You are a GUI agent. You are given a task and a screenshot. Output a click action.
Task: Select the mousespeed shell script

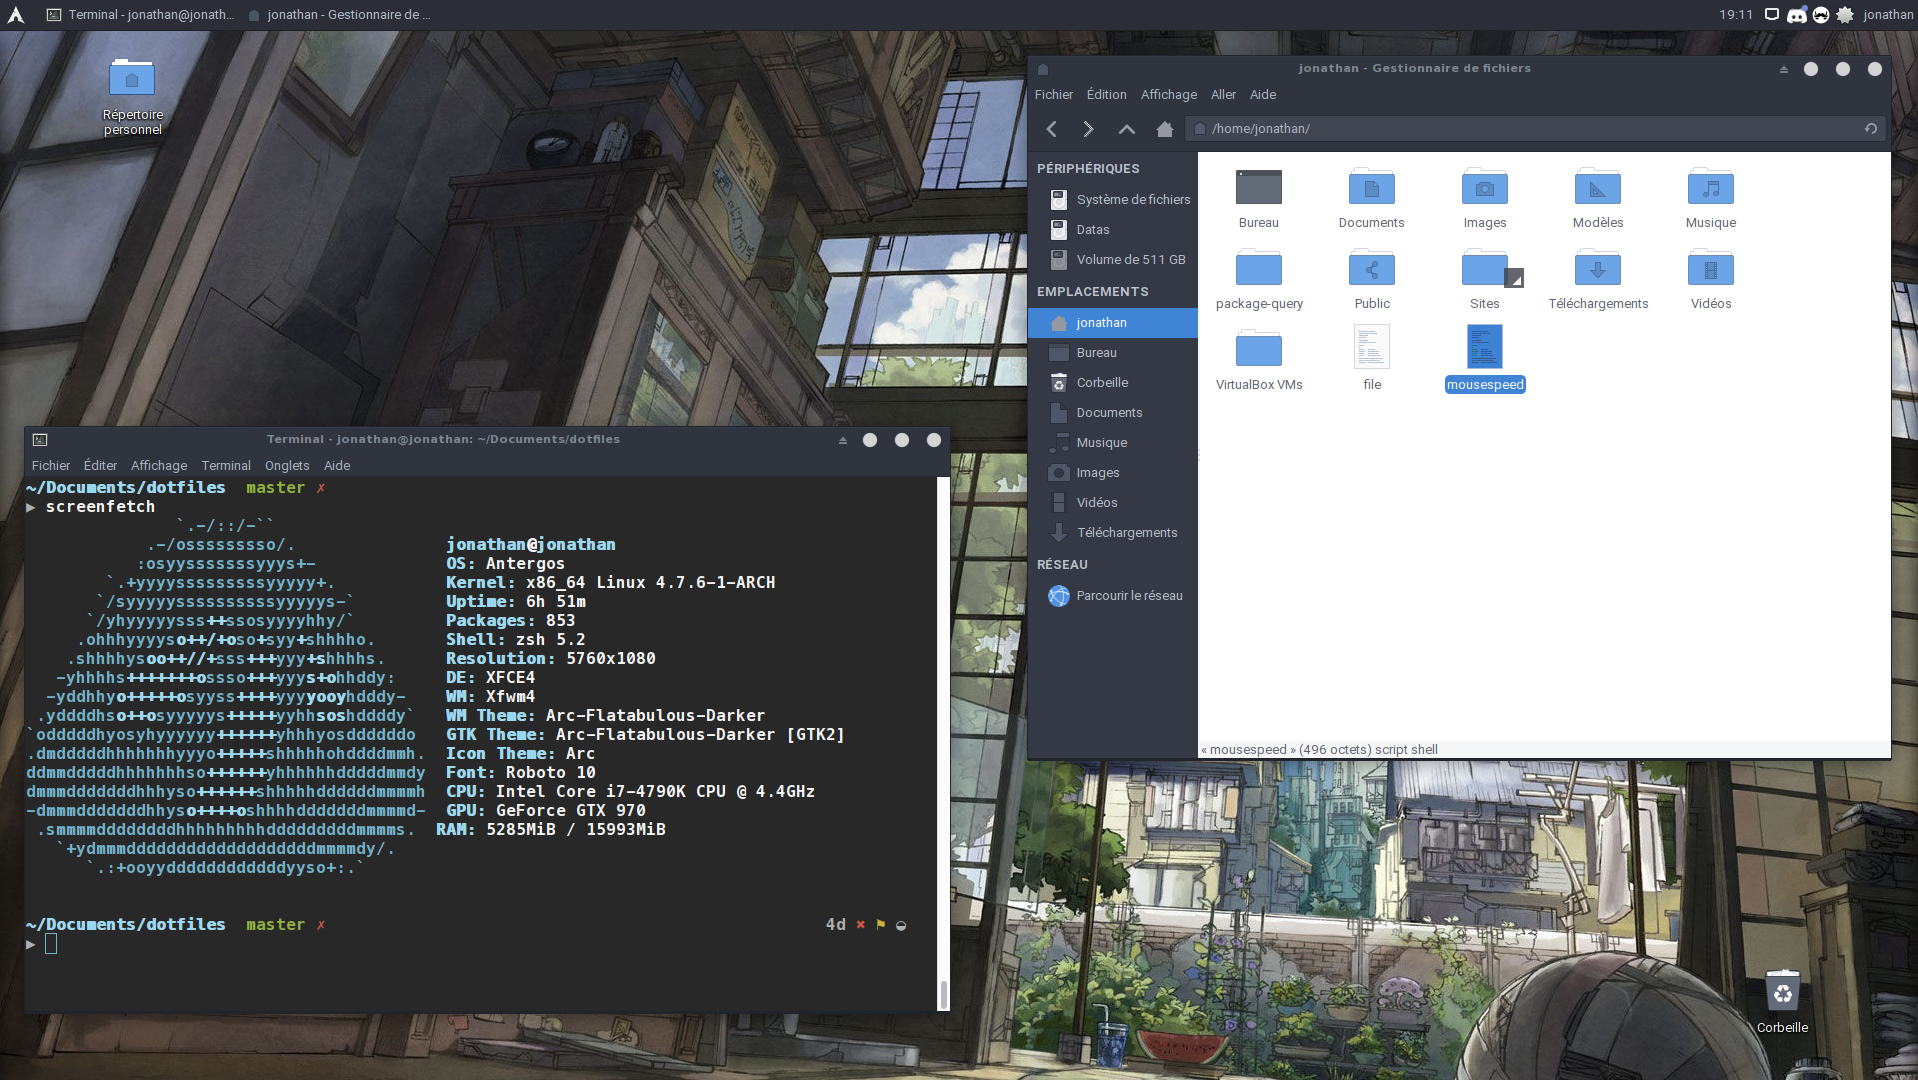pyautogui.click(x=1484, y=358)
